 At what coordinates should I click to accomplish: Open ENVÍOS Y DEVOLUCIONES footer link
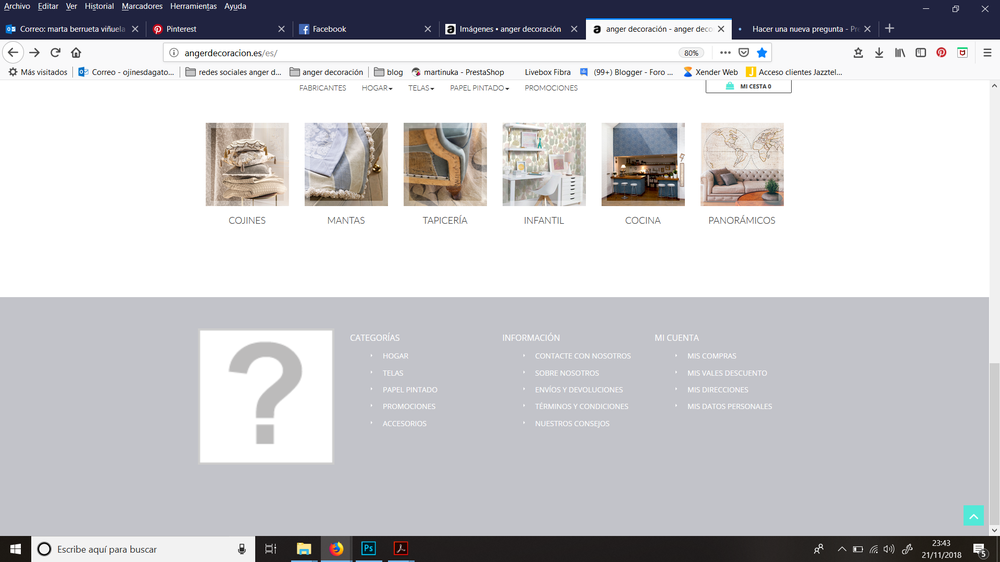coord(578,390)
